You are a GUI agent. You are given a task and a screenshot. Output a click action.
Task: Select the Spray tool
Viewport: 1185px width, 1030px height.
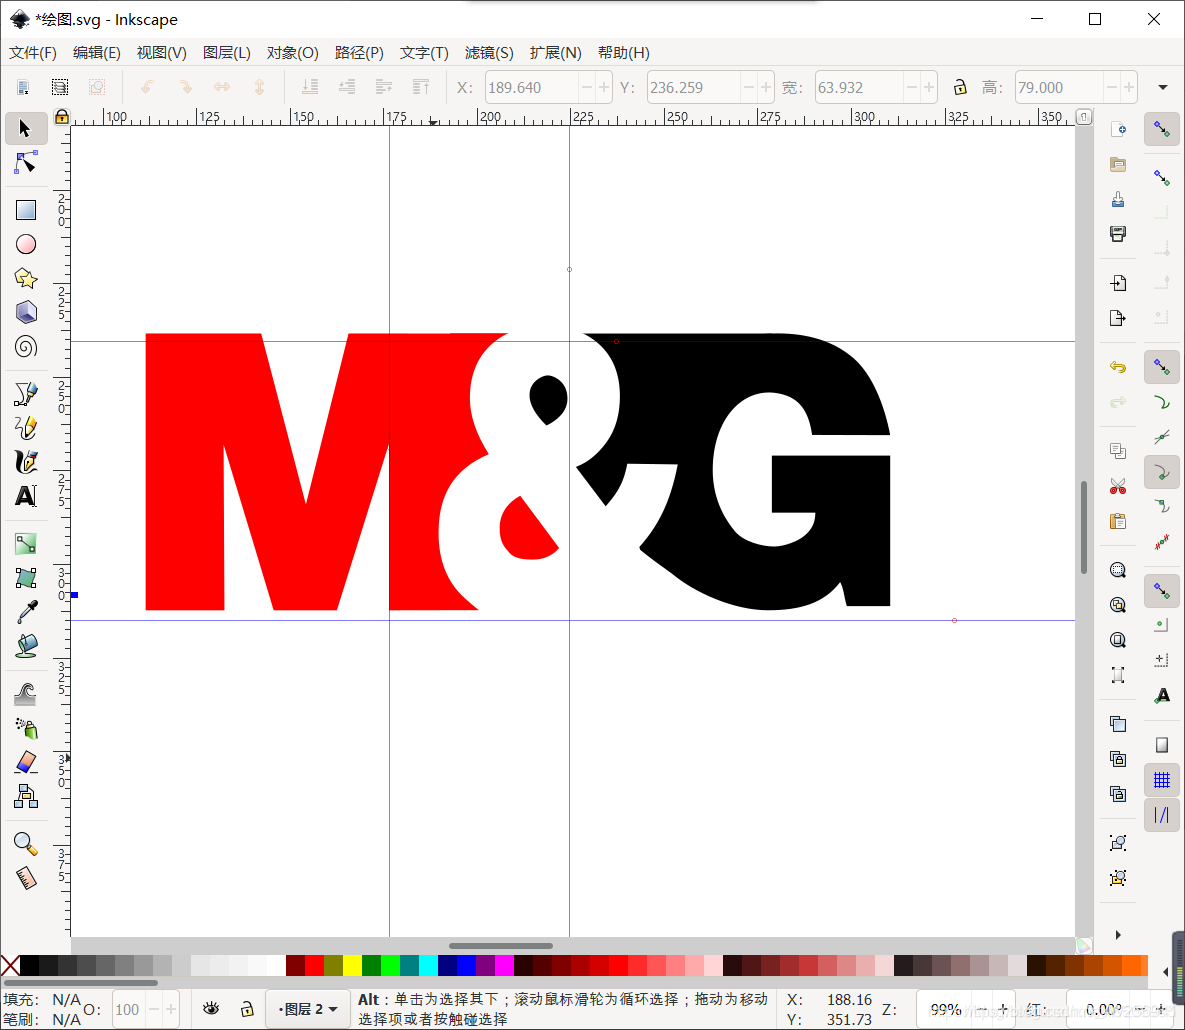point(26,728)
